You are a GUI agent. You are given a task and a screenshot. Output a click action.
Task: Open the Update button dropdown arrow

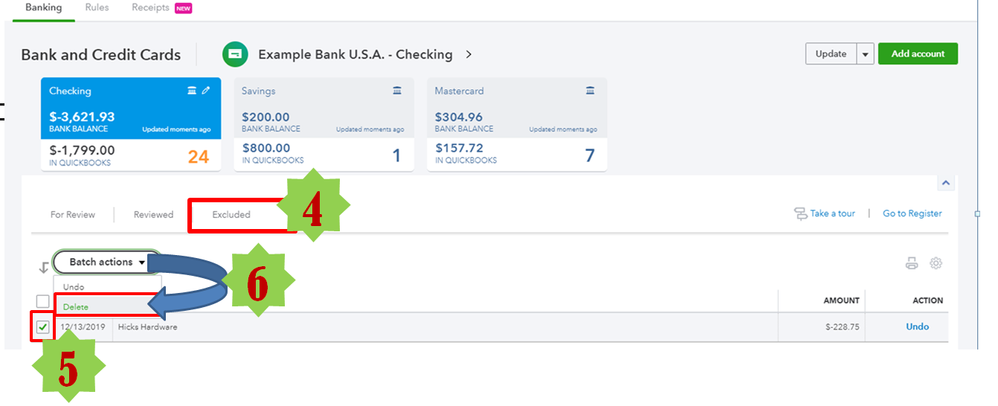[864, 54]
